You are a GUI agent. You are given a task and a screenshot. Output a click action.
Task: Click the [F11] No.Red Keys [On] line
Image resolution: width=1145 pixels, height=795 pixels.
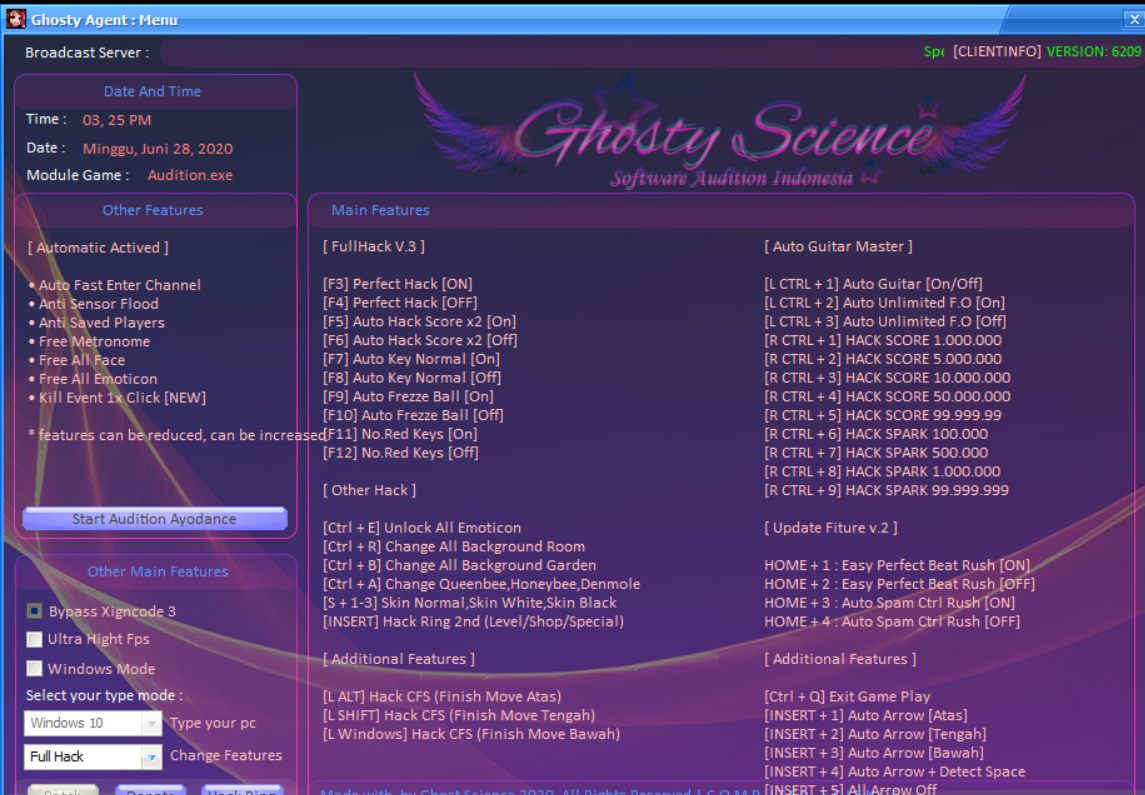(400, 434)
